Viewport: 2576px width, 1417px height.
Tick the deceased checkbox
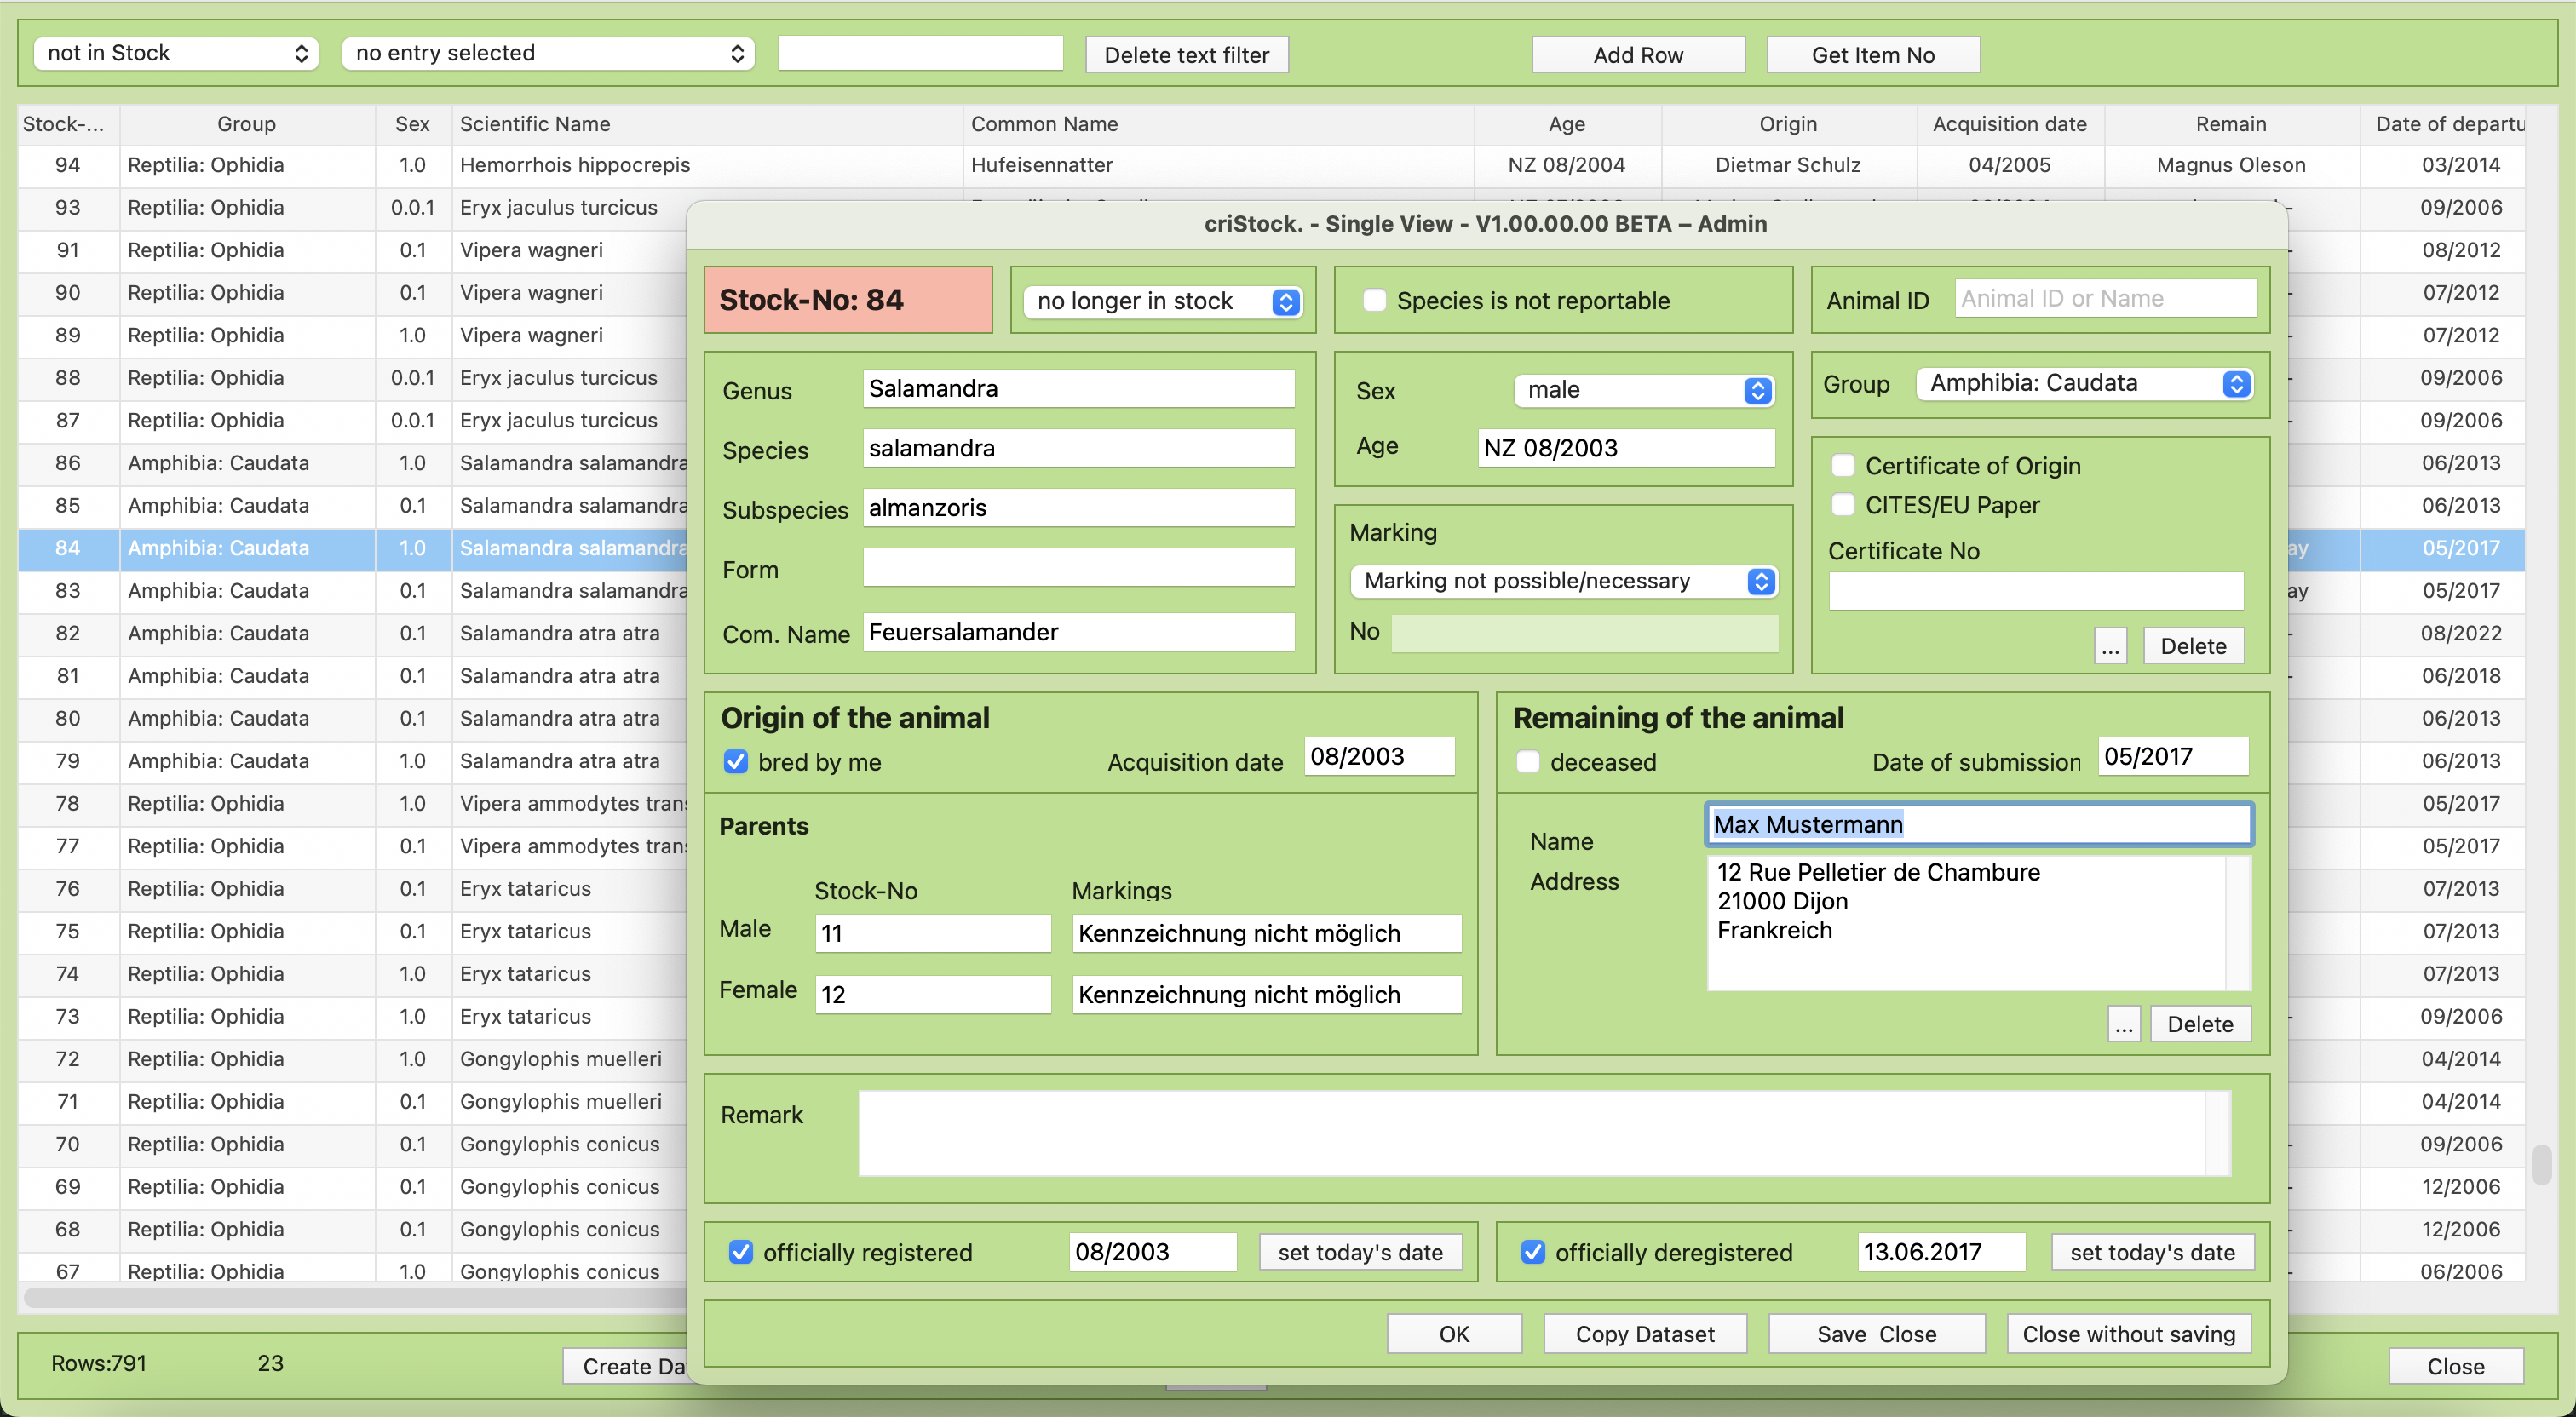[1528, 762]
